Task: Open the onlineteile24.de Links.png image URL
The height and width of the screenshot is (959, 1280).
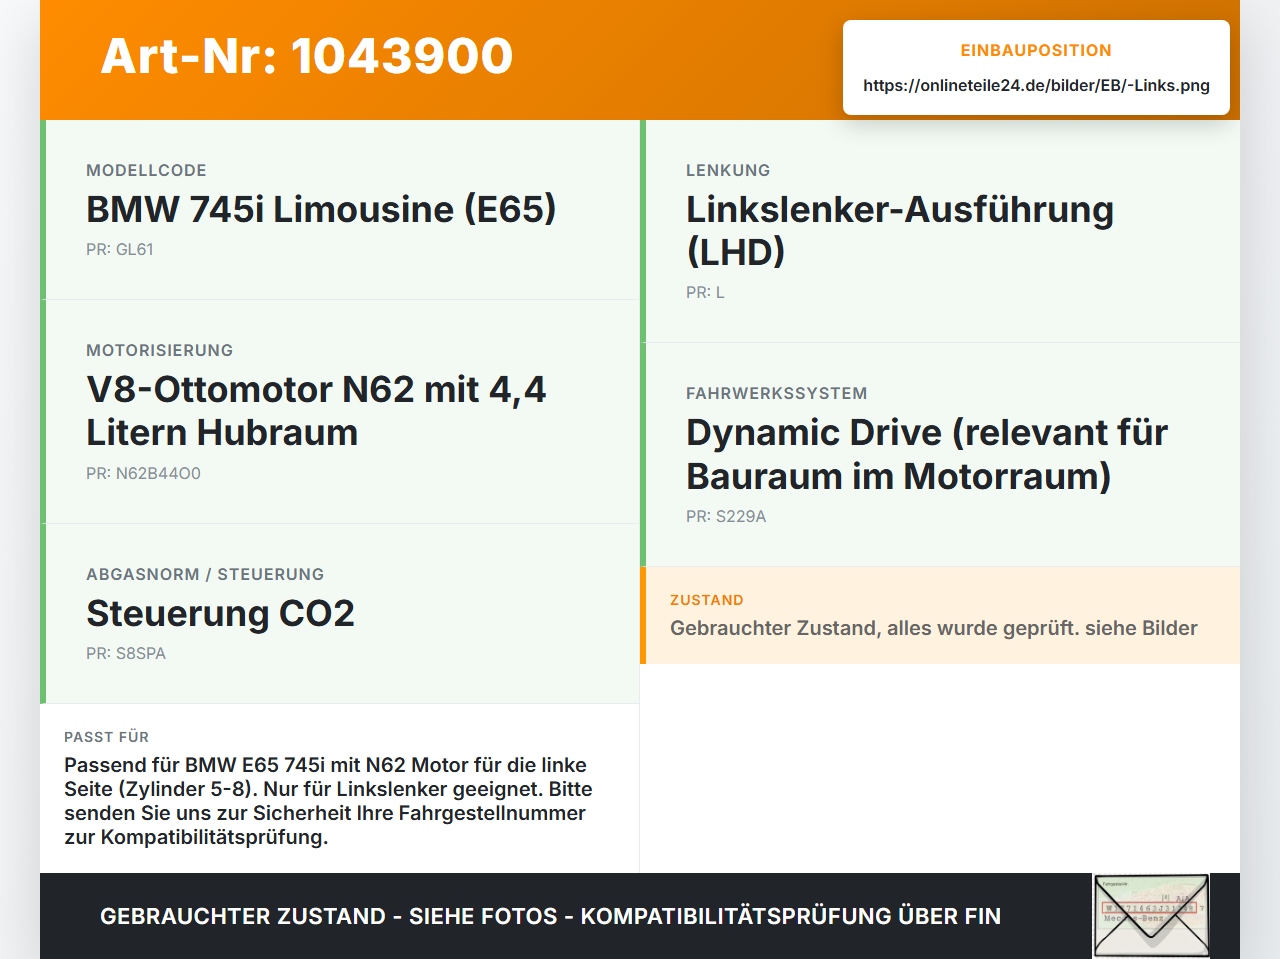Action: point(1036,86)
